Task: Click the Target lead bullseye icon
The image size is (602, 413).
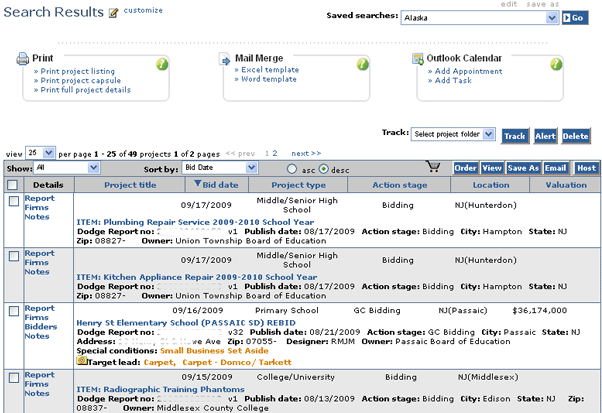Action: pos(81,360)
